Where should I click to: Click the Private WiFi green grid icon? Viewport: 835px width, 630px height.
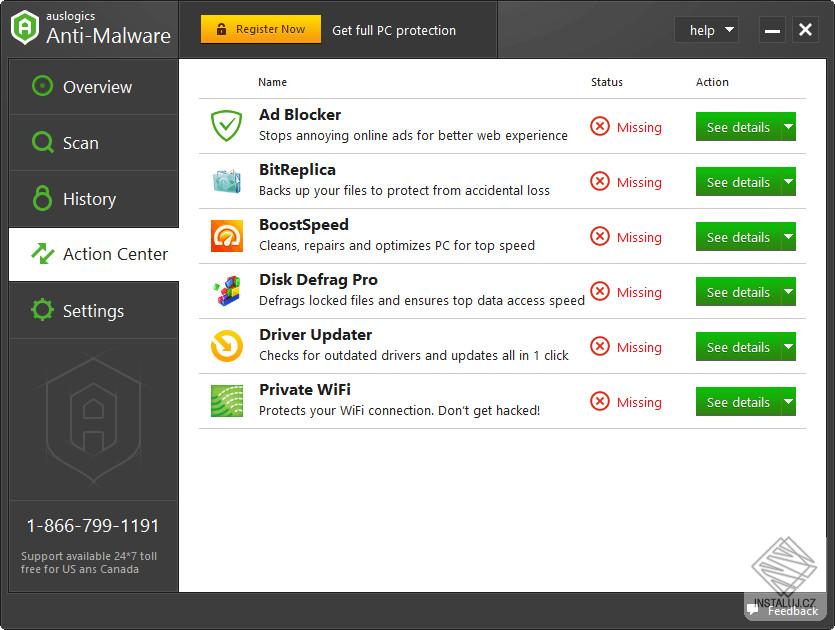(226, 400)
